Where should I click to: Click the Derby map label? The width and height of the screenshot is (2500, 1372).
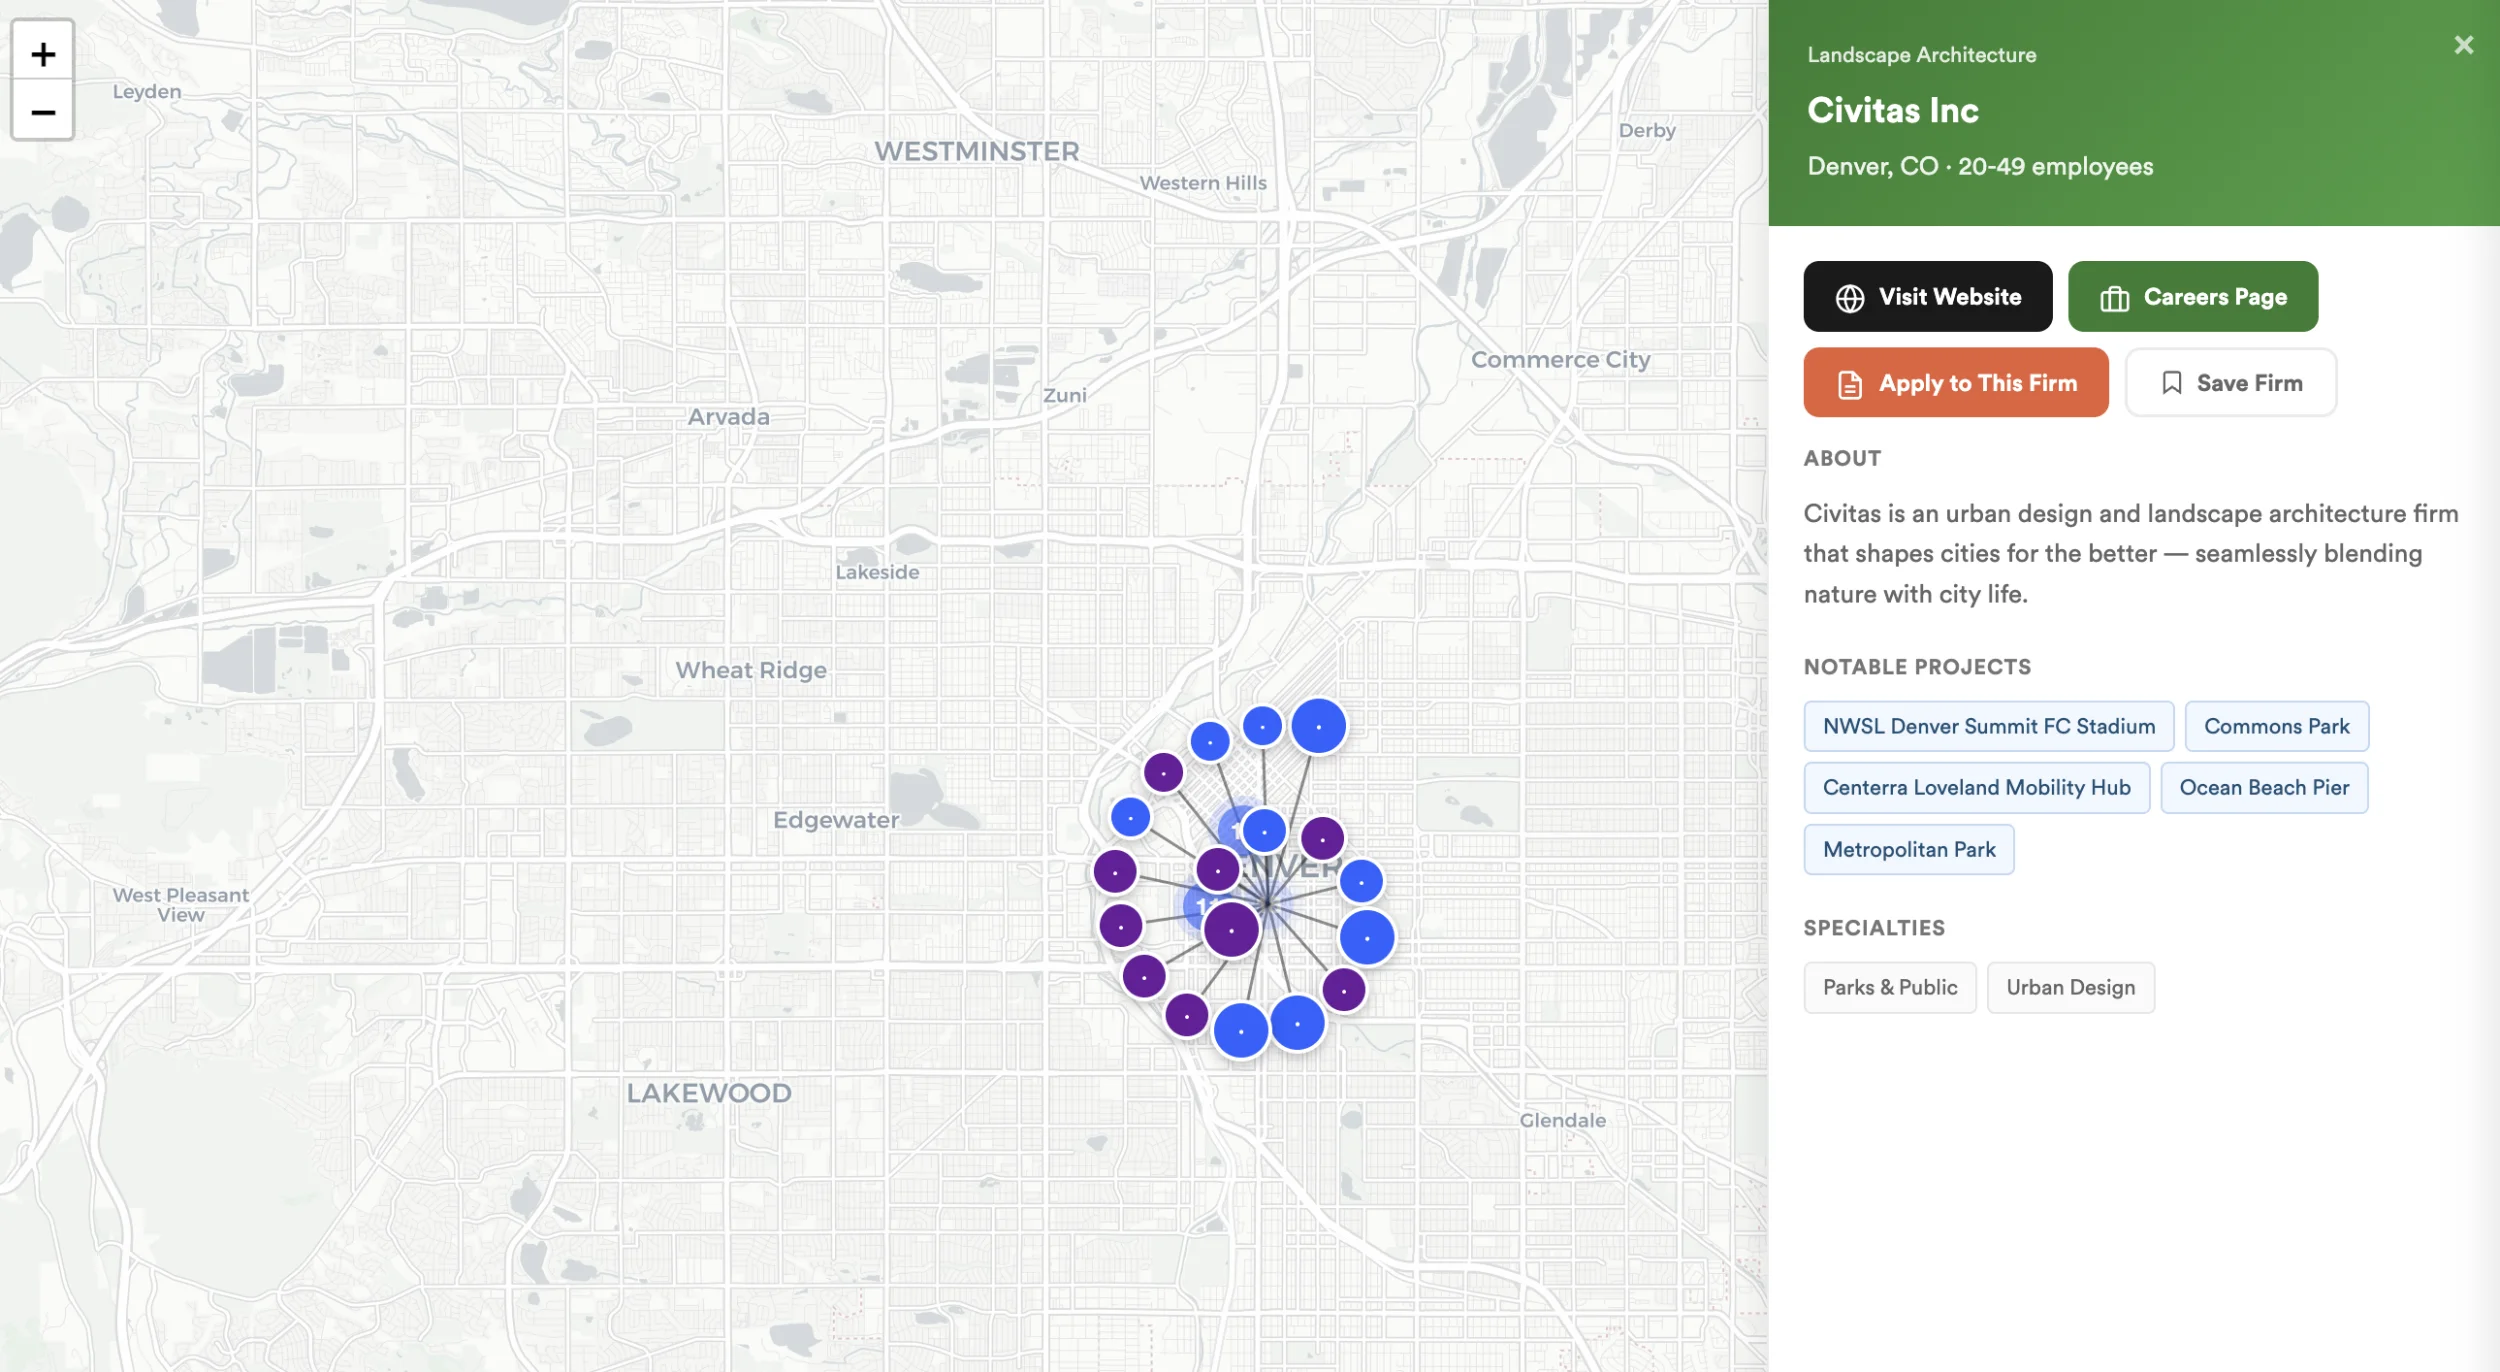click(1647, 131)
